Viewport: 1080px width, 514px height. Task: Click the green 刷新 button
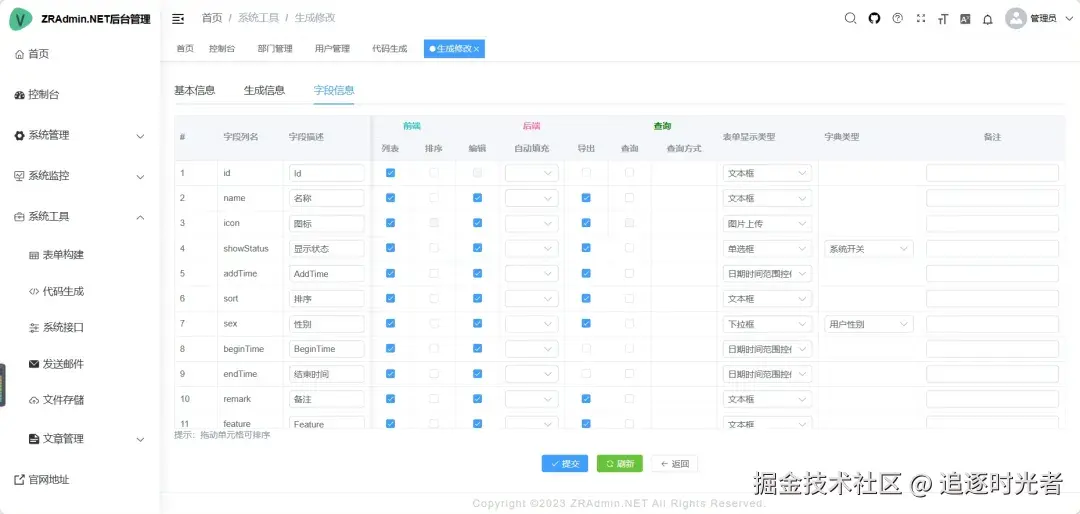(x=620, y=464)
